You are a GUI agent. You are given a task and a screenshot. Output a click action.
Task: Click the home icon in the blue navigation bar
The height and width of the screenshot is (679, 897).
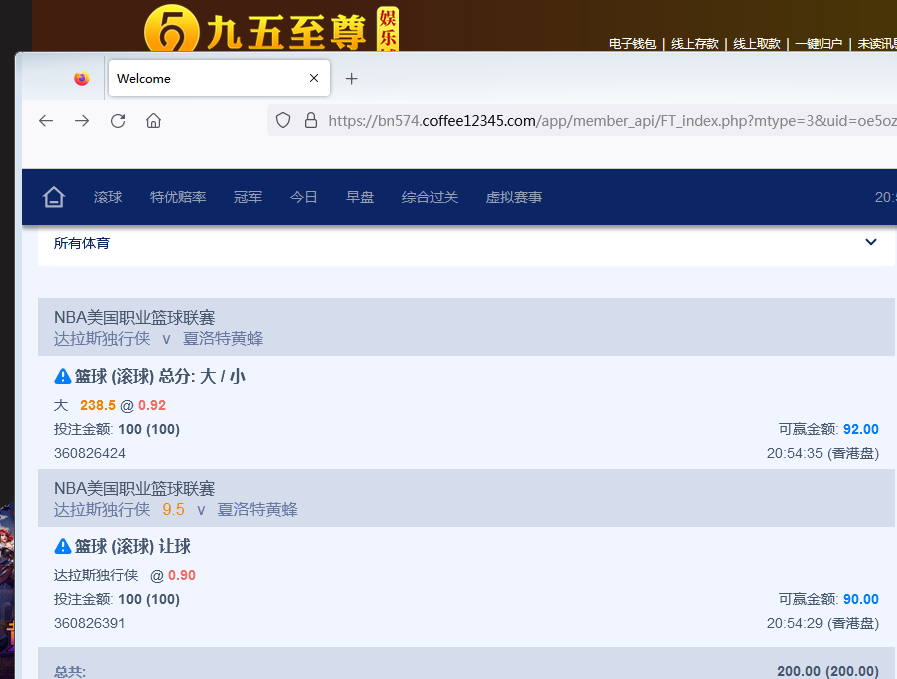point(54,197)
